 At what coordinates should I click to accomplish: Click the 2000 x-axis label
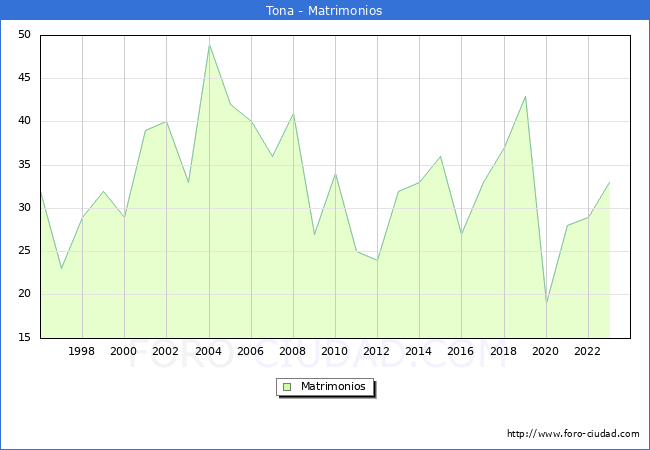(x=124, y=352)
